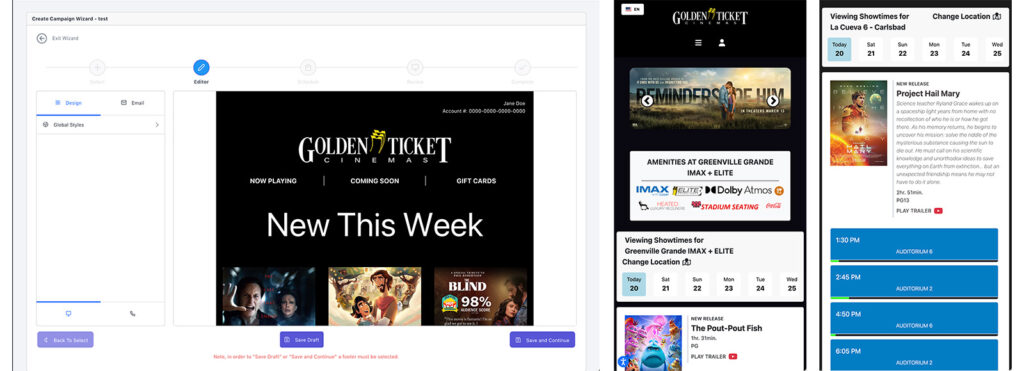Click the Back To Select button
The height and width of the screenshot is (371, 1024).
click(65, 340)
